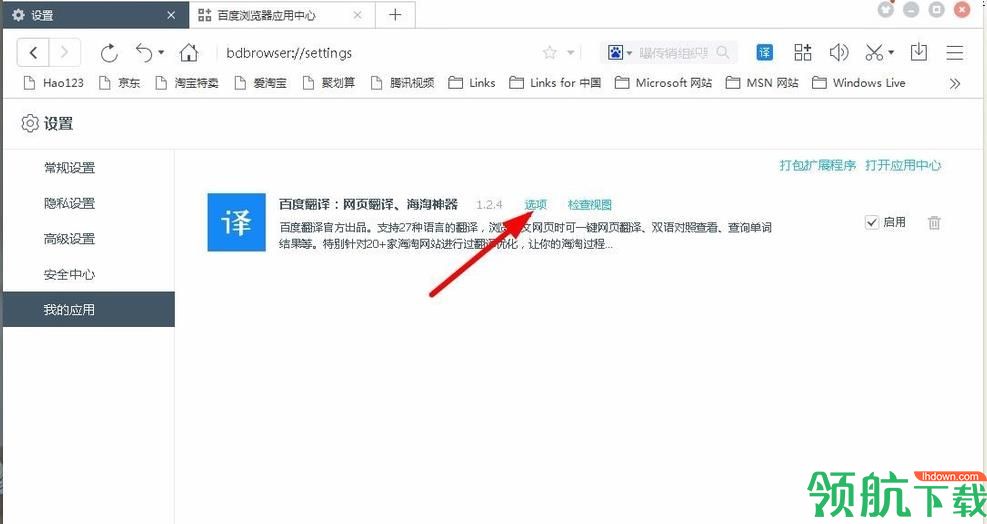Click the 打包扩展程序 link
987x524 pixels.
click(x=818, y=165)
